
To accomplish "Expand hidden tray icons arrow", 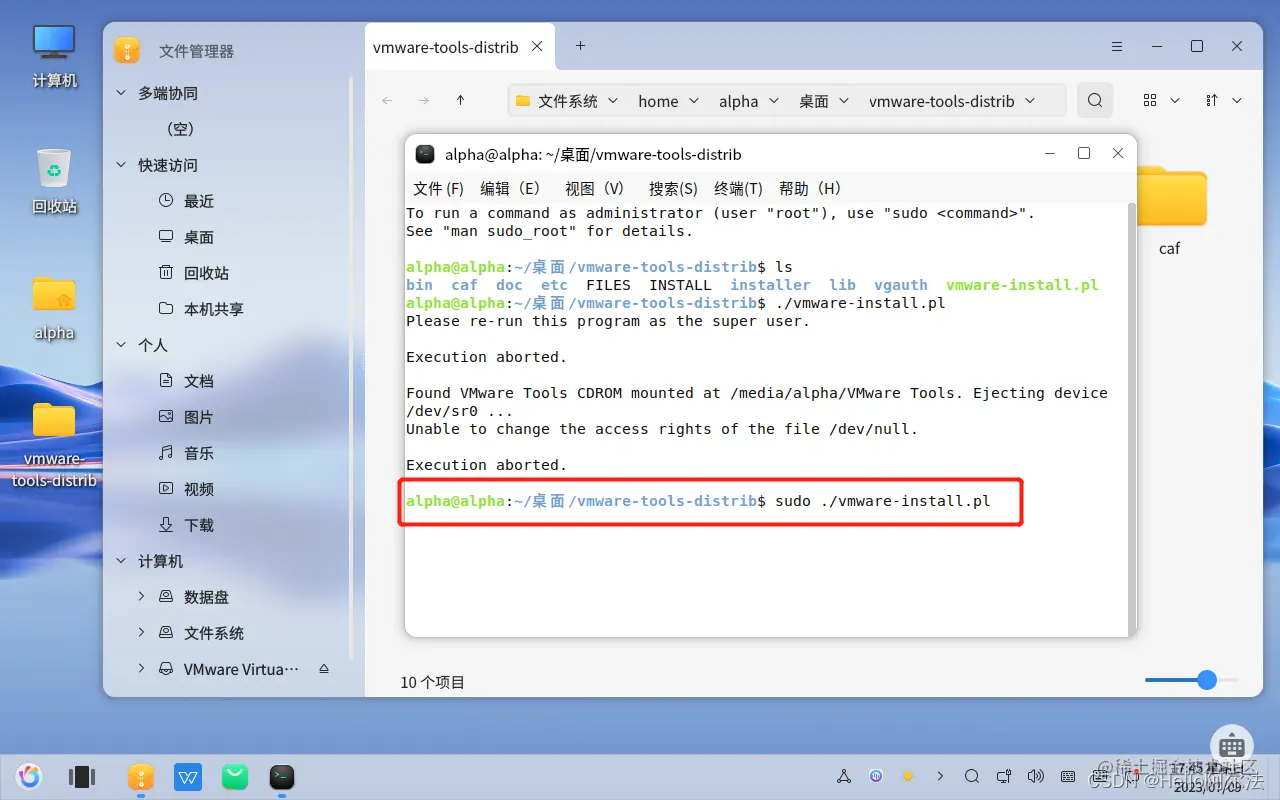I will (940, 776).
